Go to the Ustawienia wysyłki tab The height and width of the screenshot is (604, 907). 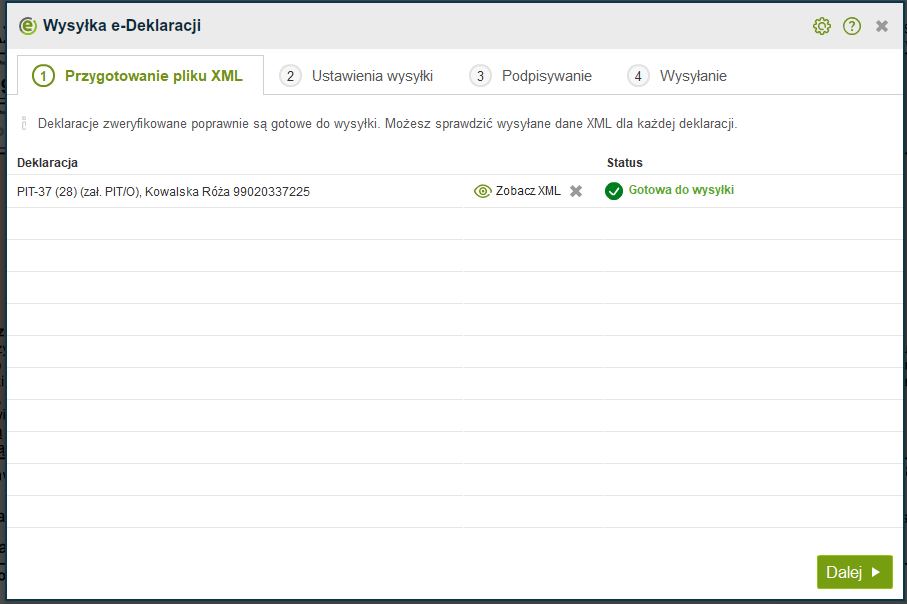(x=359, y=76)
